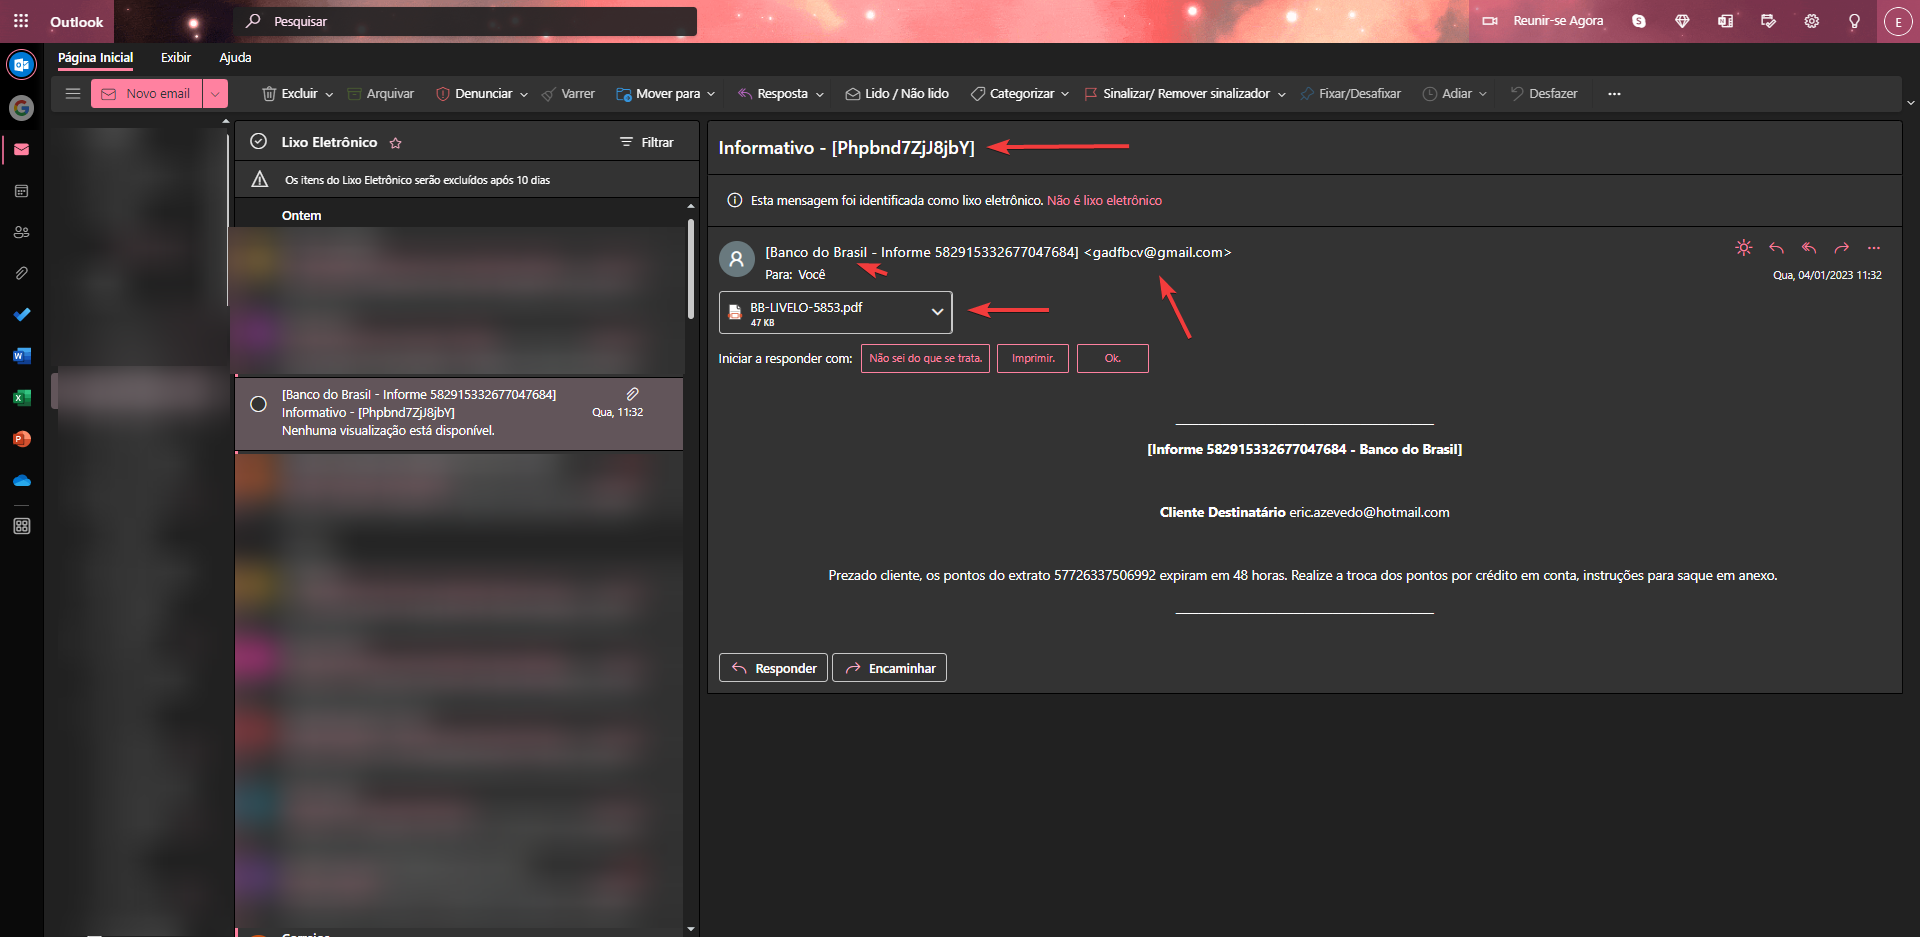Open Calendar in left app rail
Viewport: 1920px width, 937px height.
21,191
